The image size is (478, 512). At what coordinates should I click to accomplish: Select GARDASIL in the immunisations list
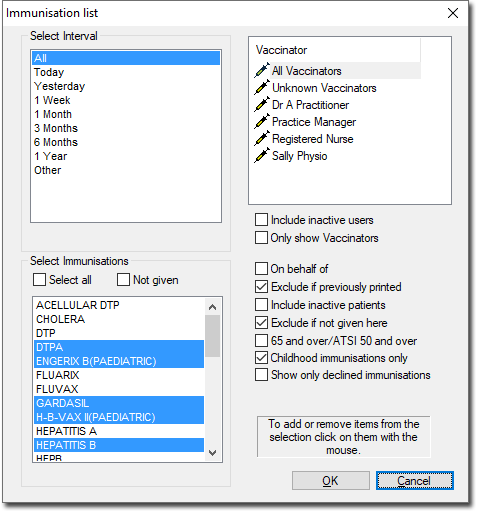[119, 403]
